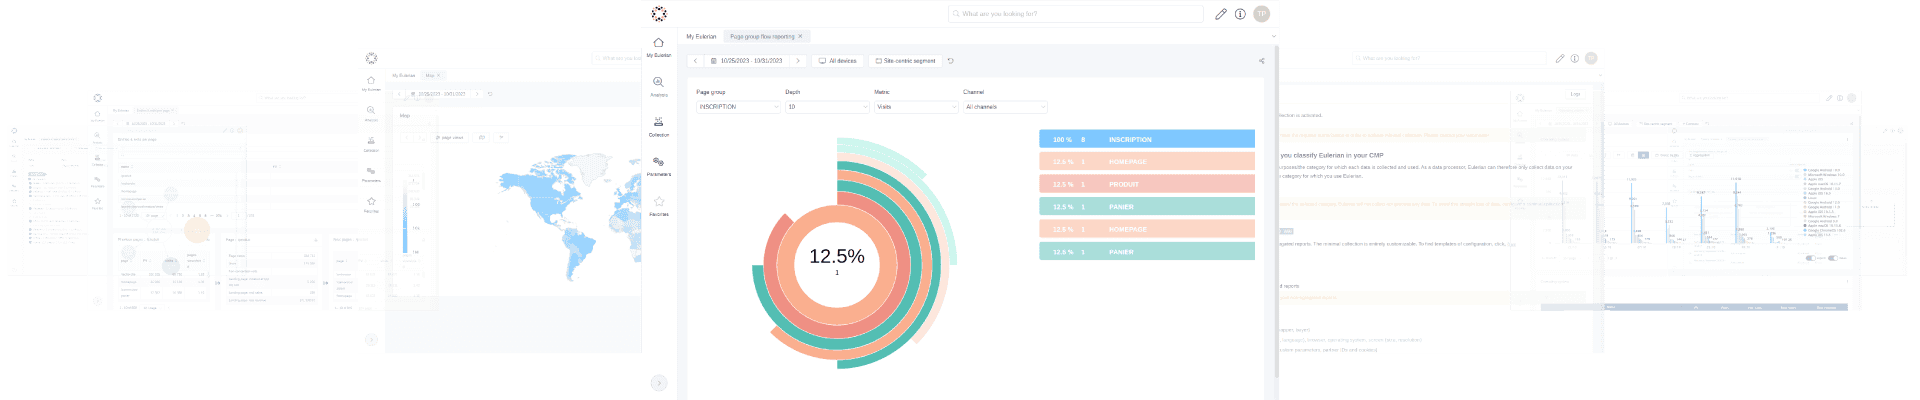Open the Site-centric segment filter
Viewport: 1920px width, 400px height.
click(905, 61)
